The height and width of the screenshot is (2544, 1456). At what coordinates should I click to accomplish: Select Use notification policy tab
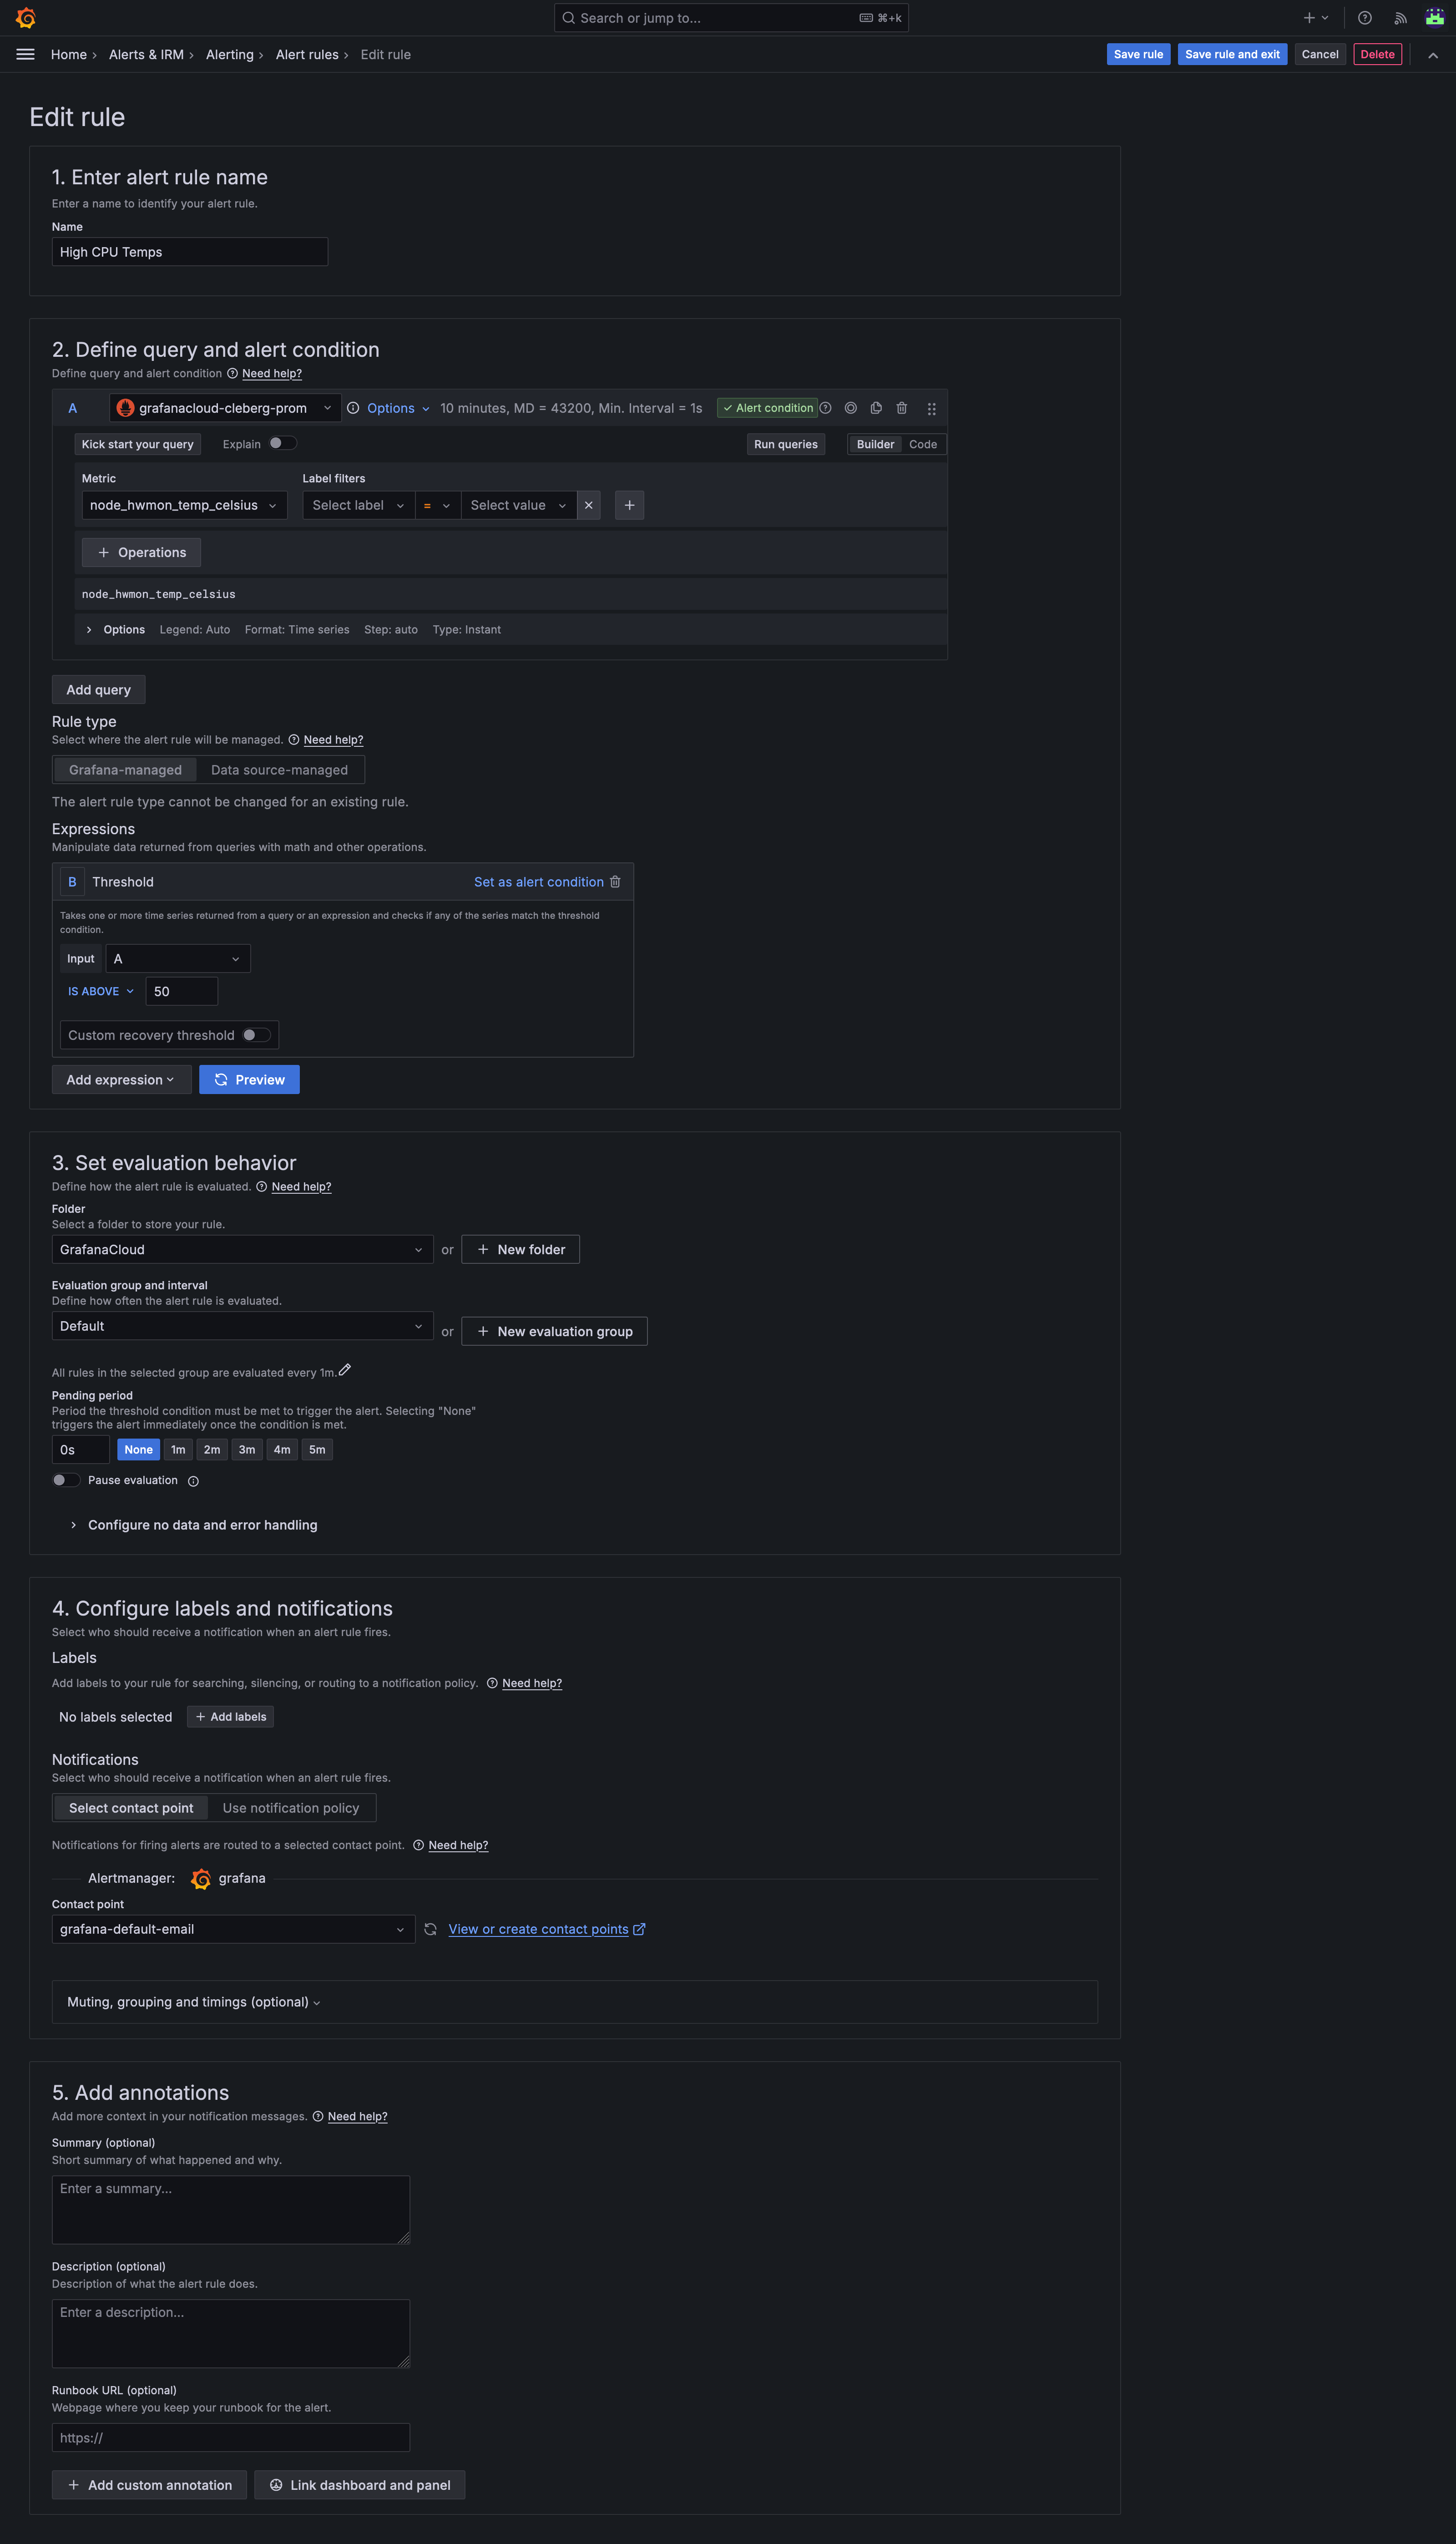pyautogui.click(x=291, y=1808)
